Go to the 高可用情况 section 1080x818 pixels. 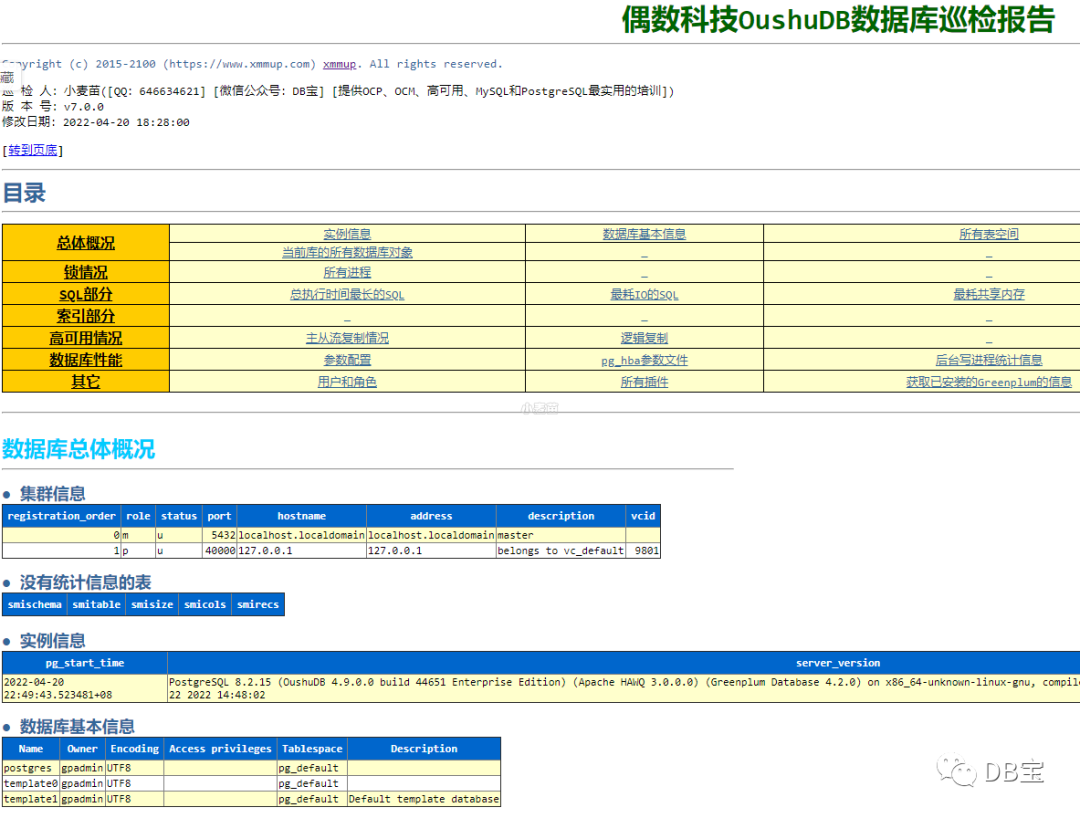(85, 338)
